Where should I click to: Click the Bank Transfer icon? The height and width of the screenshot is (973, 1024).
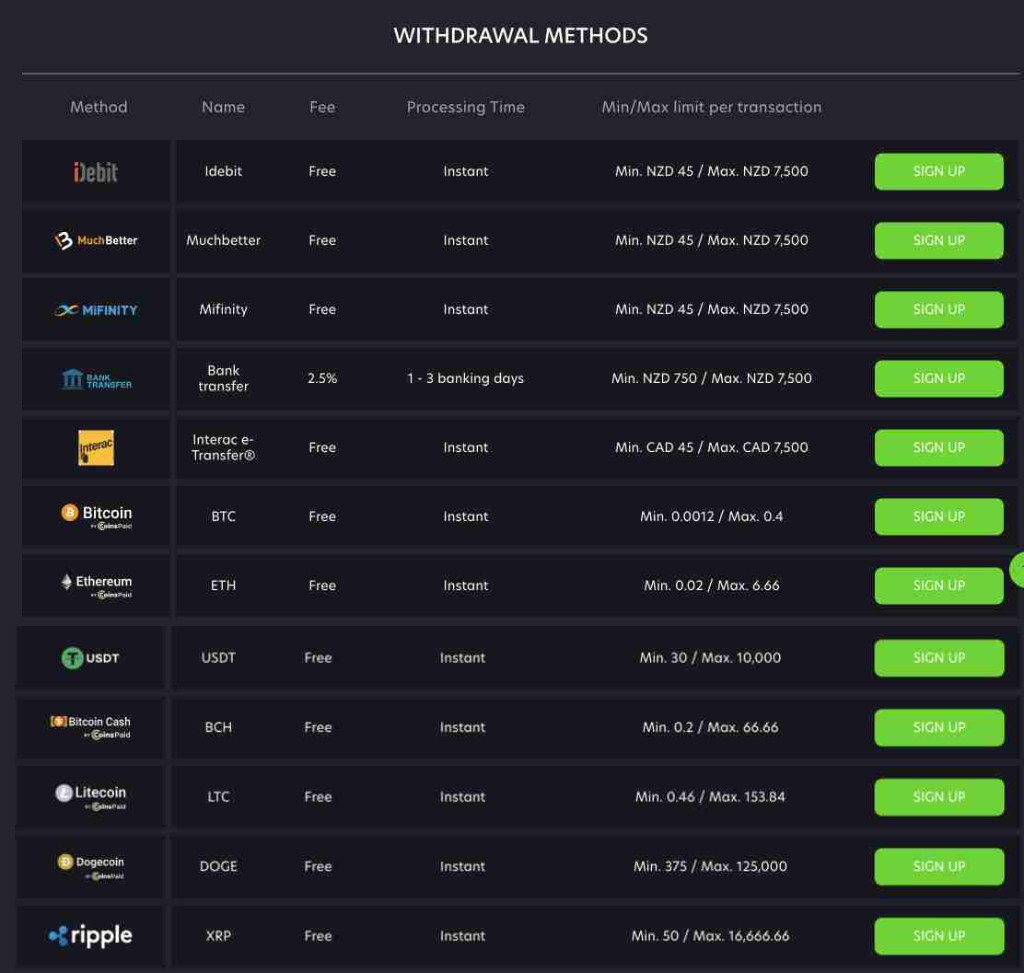pos(94,378)
